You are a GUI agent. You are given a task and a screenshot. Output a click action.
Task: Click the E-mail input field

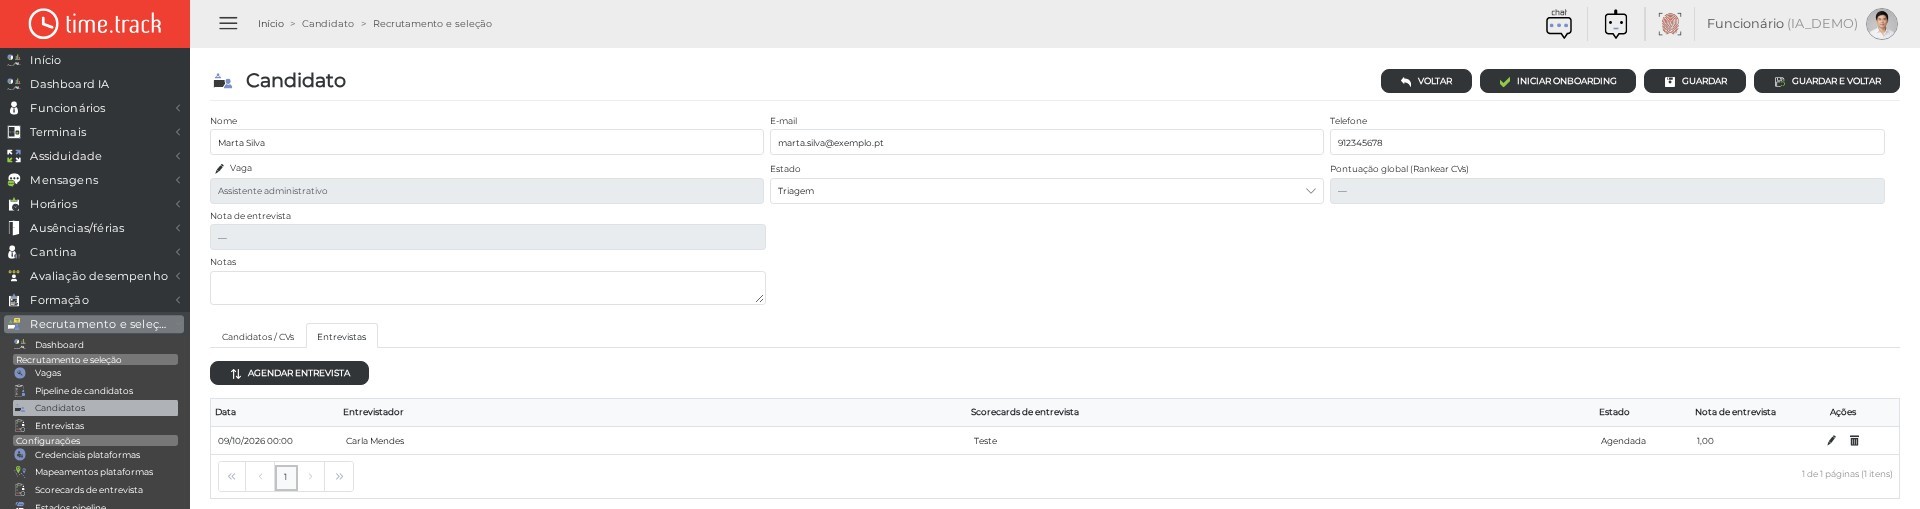click(1046, 143)
